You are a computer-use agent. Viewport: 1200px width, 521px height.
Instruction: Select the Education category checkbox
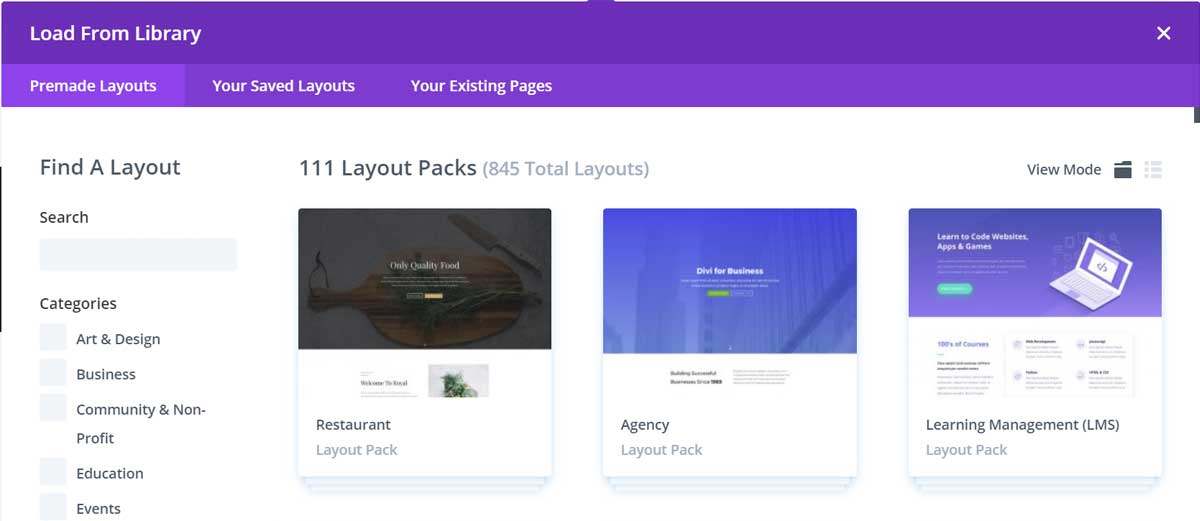coord(53,472)
